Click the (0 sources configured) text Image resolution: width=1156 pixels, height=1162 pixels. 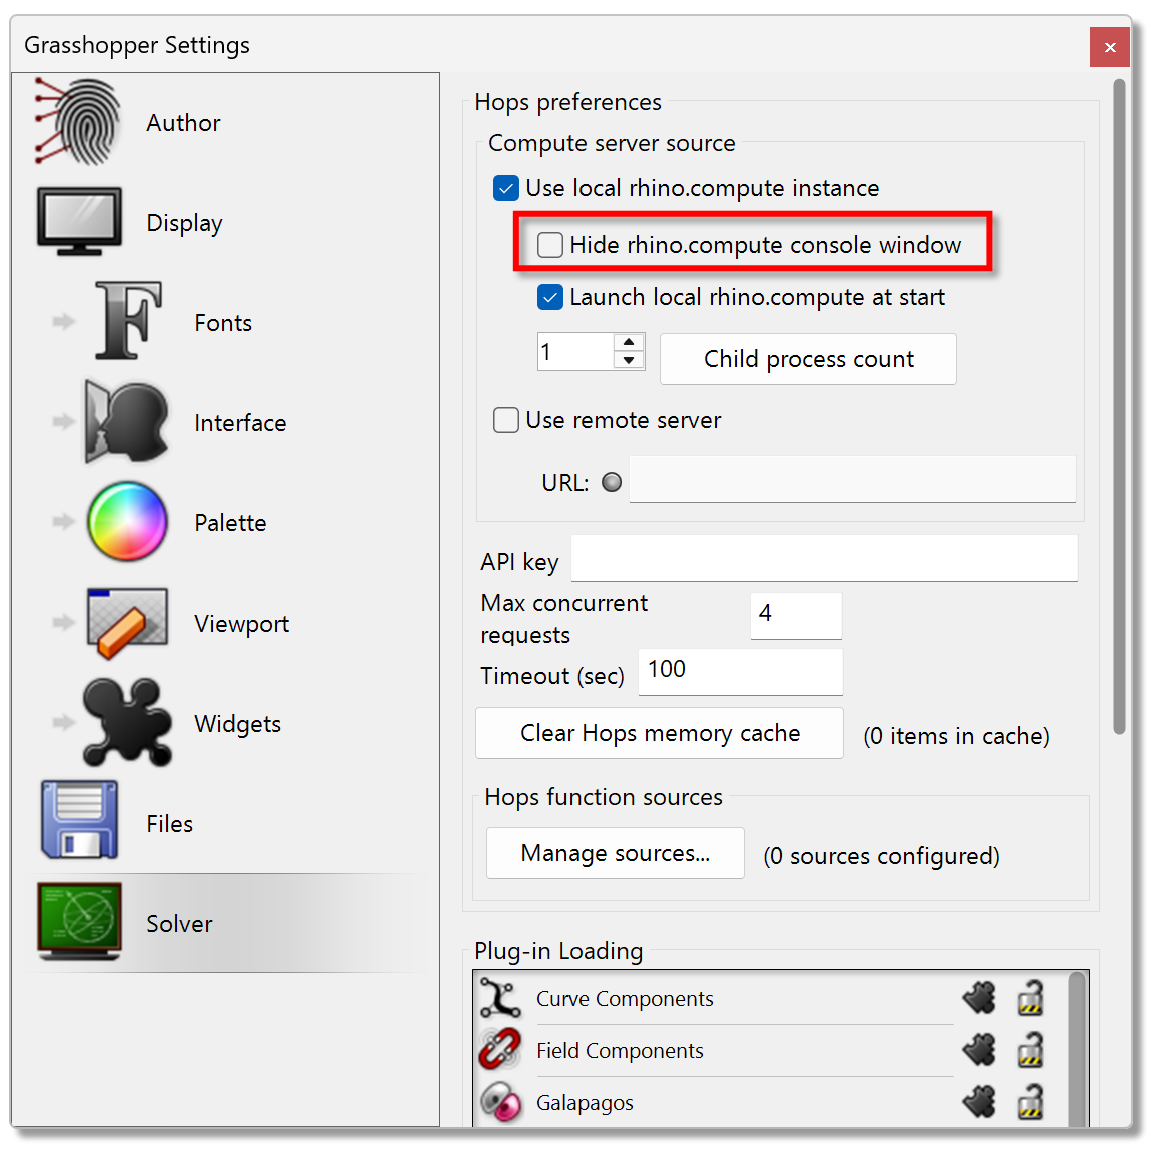pos(881,856)
